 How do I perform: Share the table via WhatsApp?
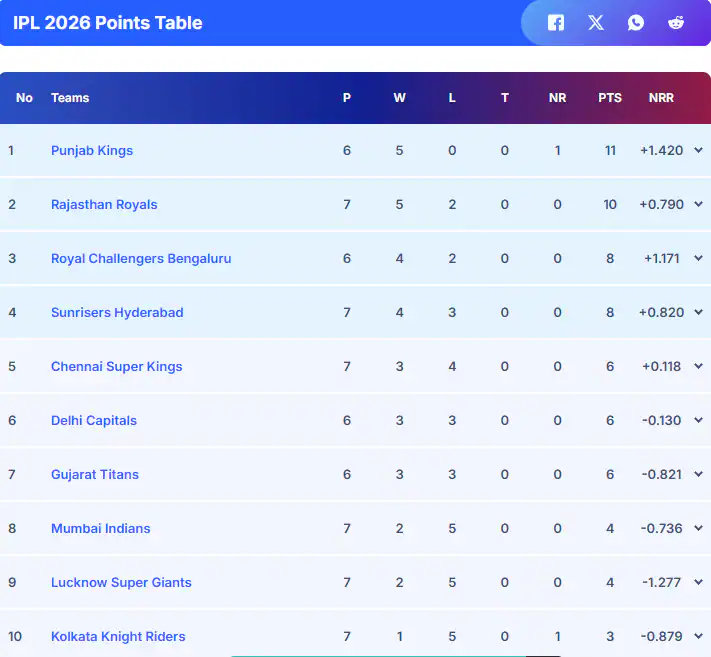[636, 22]
